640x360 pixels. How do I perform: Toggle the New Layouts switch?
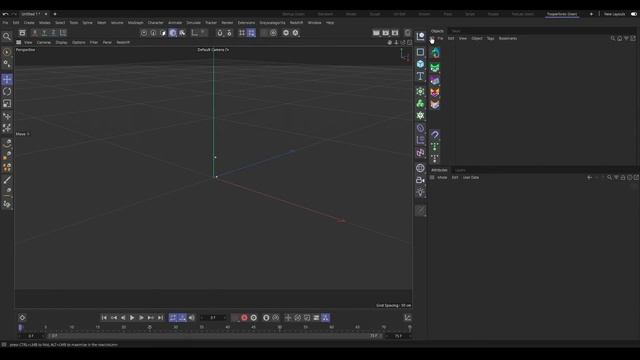click(634, 14)
